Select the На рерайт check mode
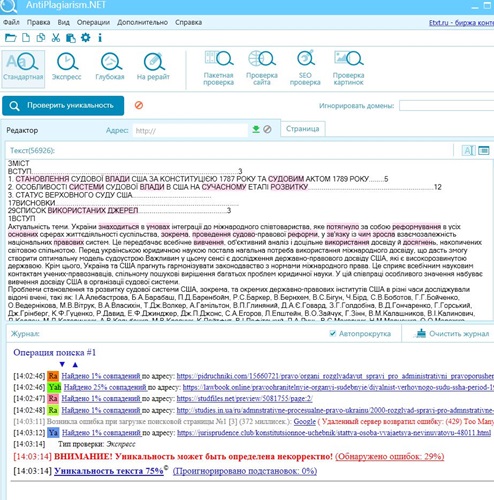 click(153, 67)
